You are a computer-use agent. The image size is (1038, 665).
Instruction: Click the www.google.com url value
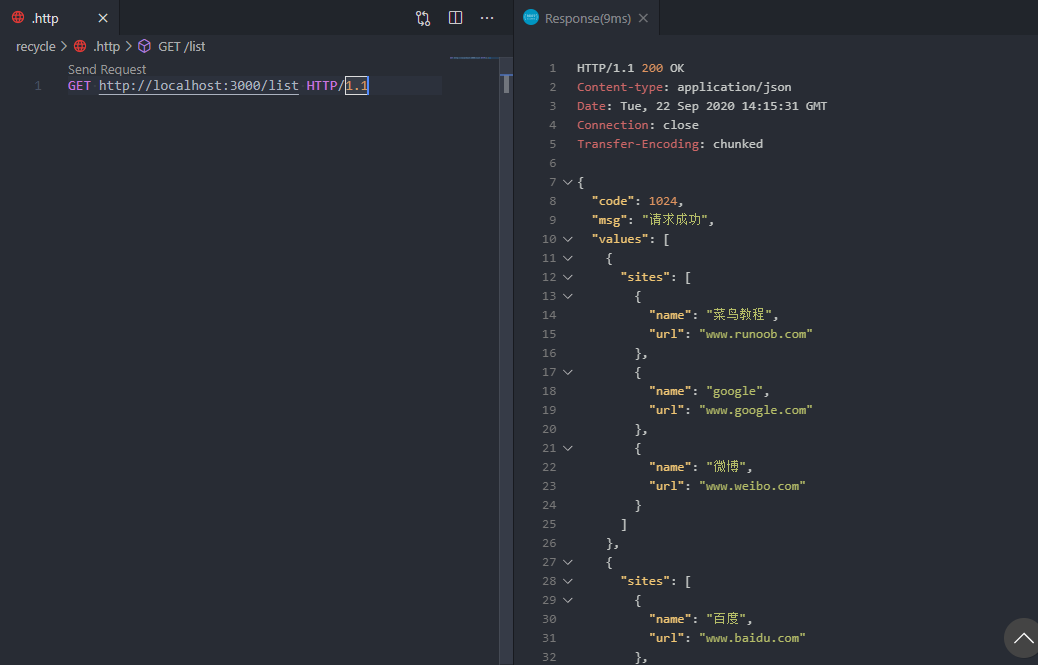click(755, 410)
